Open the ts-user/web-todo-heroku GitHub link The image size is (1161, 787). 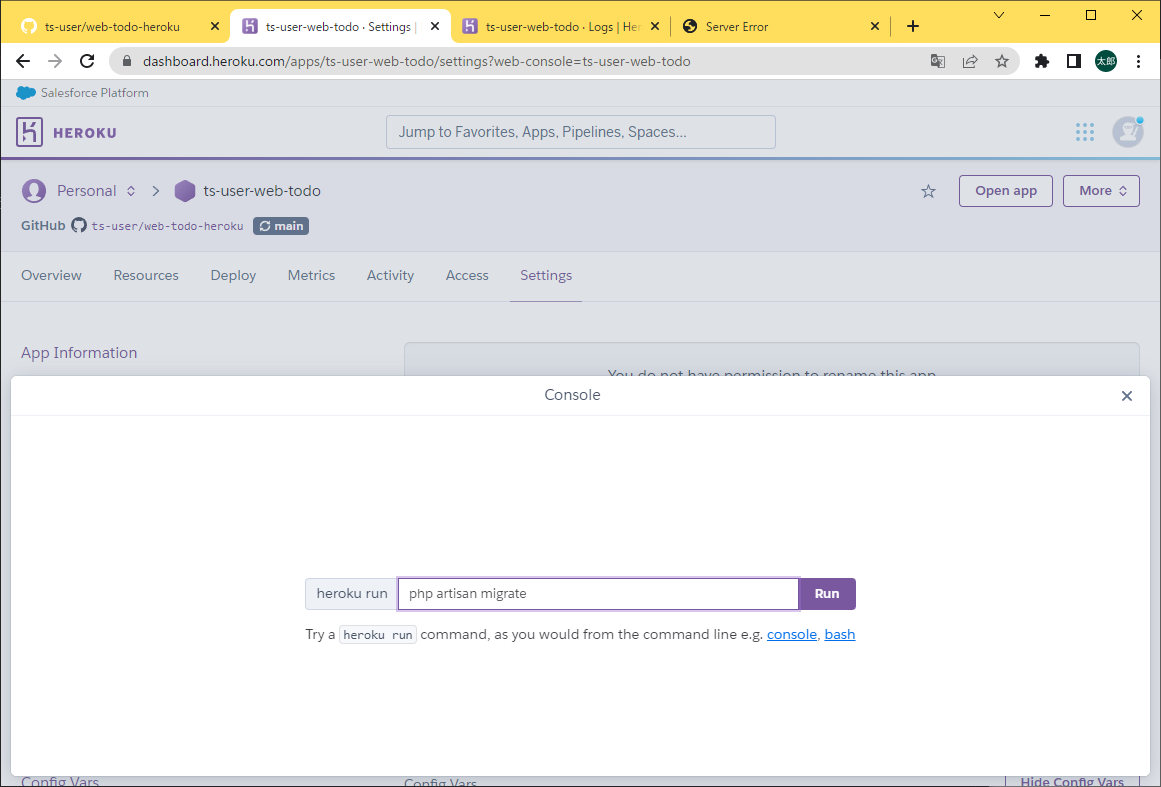pos(167,226)
